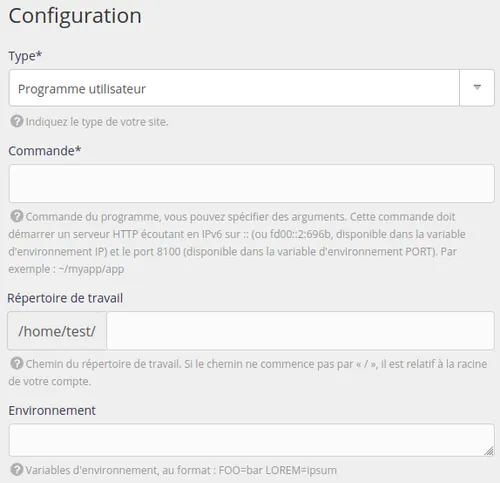This screenshot has height=483, width=500.
Task: Click the 'Commande*' field label
Action: click(45, 151)
